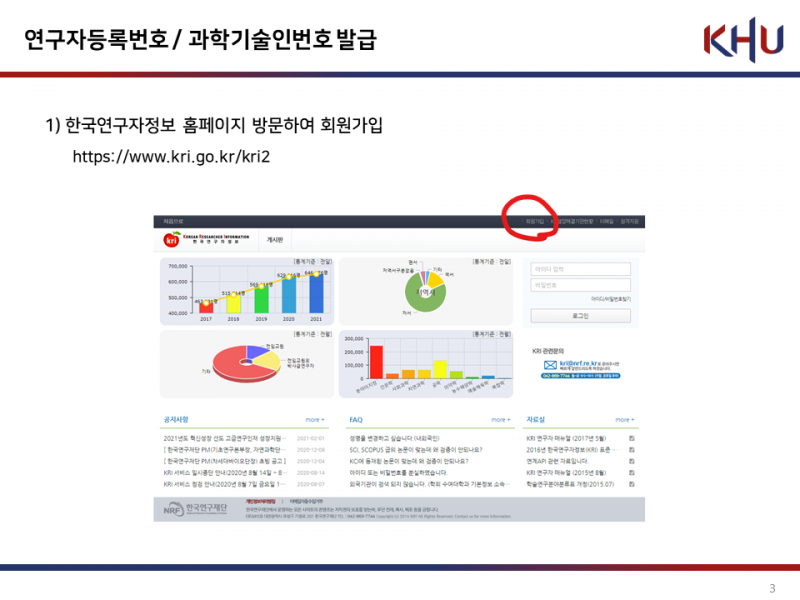Open file icon beside 학술연구분야분류표 개정(2015.07)
800x600 pixels.
631,483
